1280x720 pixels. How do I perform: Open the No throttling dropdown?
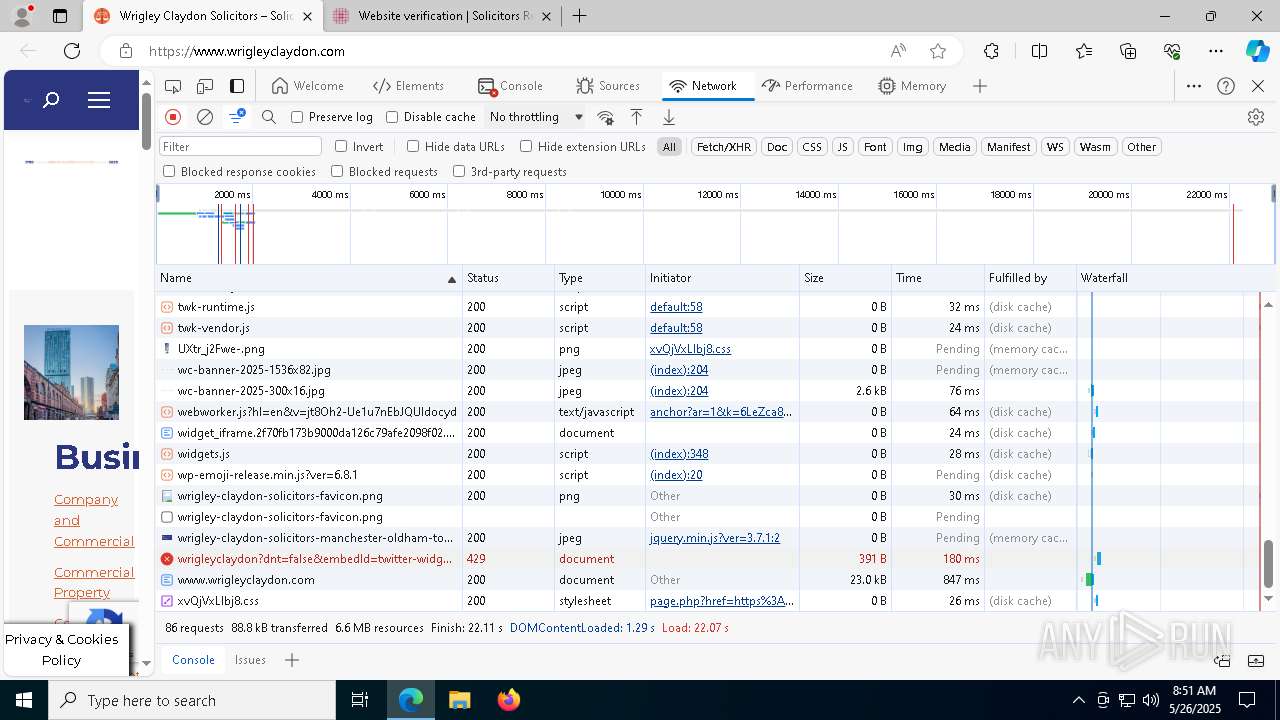coord(536,117)
